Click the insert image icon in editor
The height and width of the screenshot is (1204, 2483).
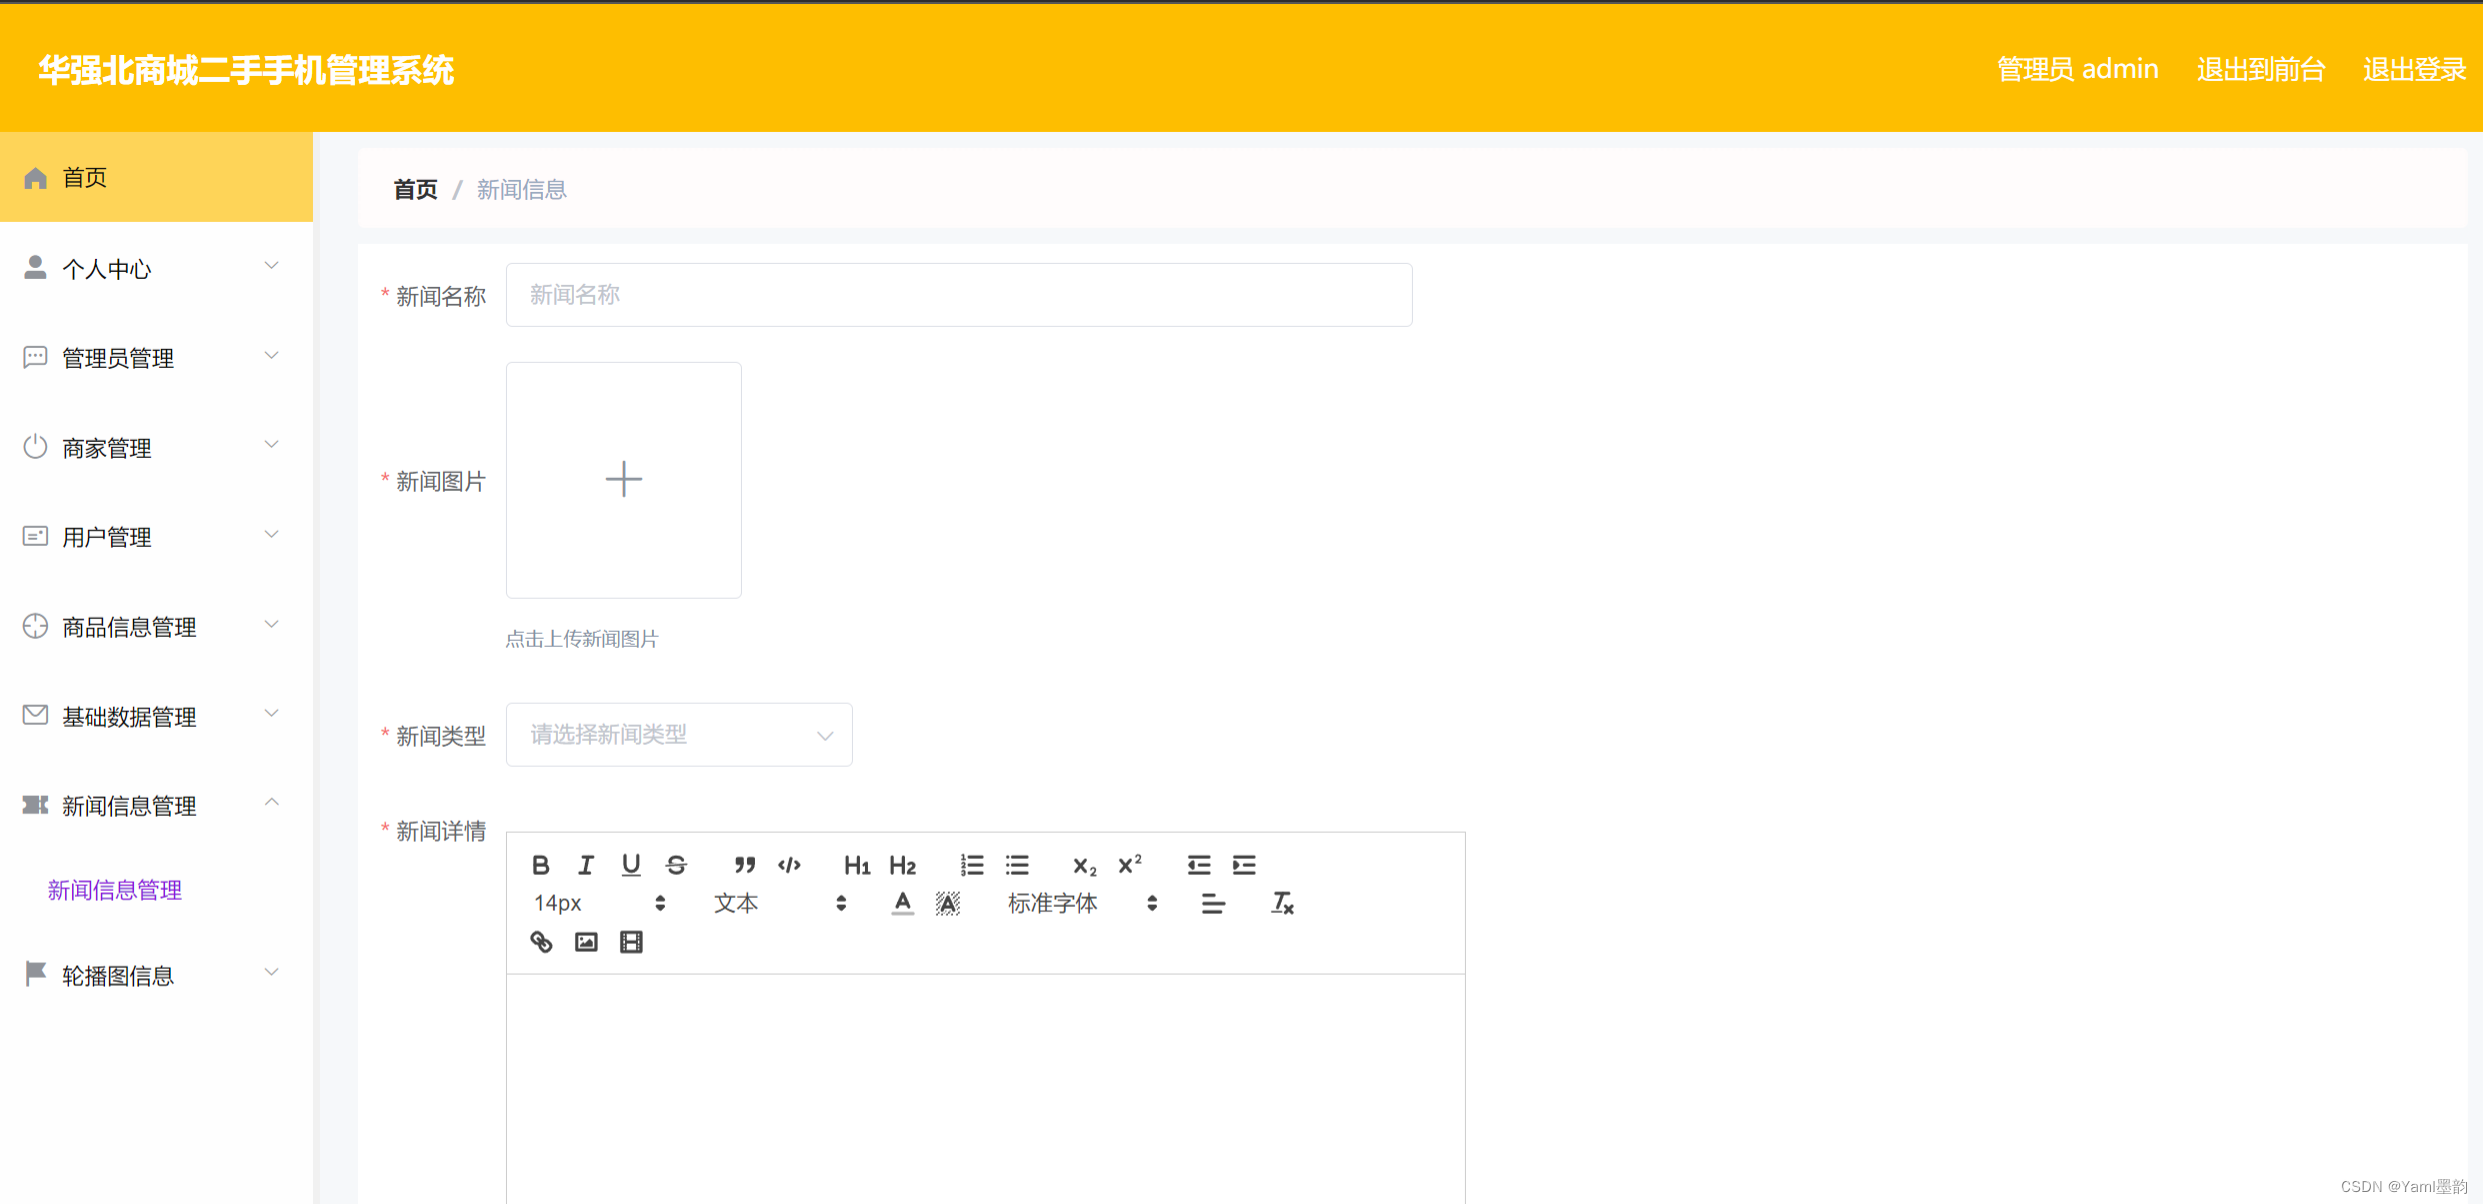(x=586, y=941)
